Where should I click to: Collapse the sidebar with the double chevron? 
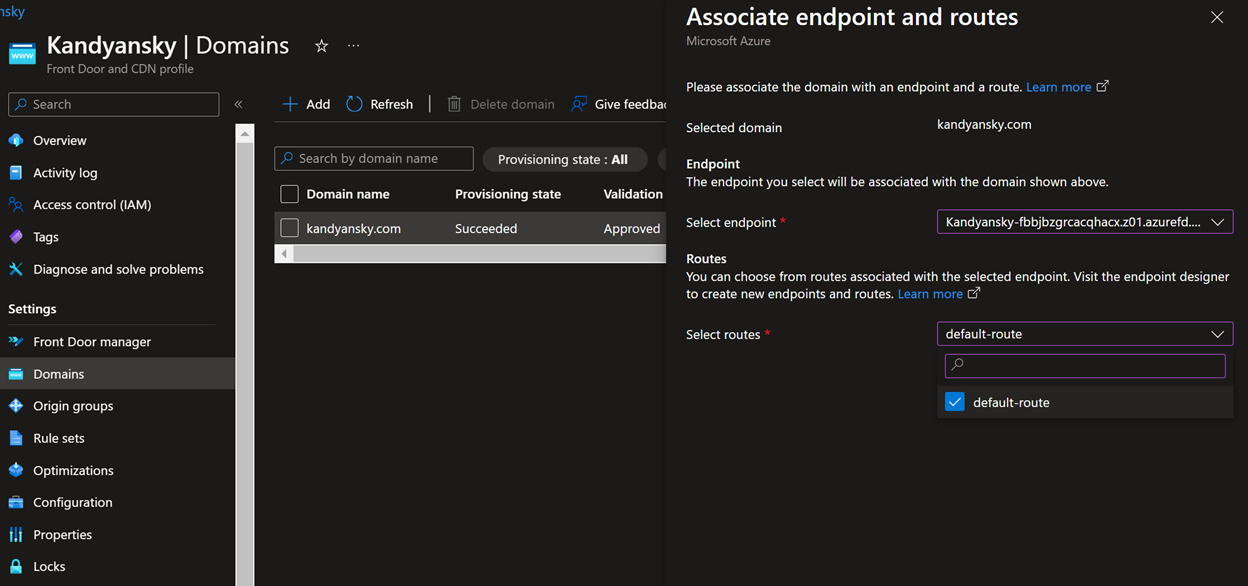click(238, 104)
